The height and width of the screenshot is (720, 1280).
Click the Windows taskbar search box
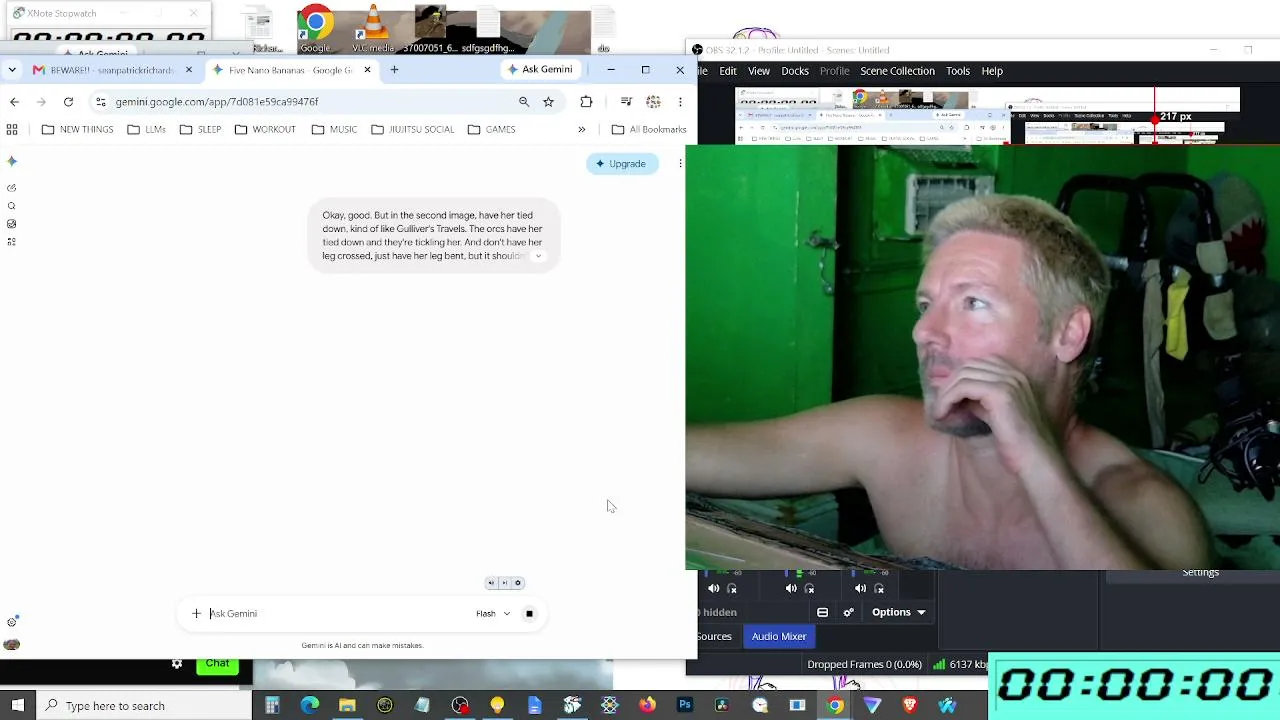click(145, 705)
